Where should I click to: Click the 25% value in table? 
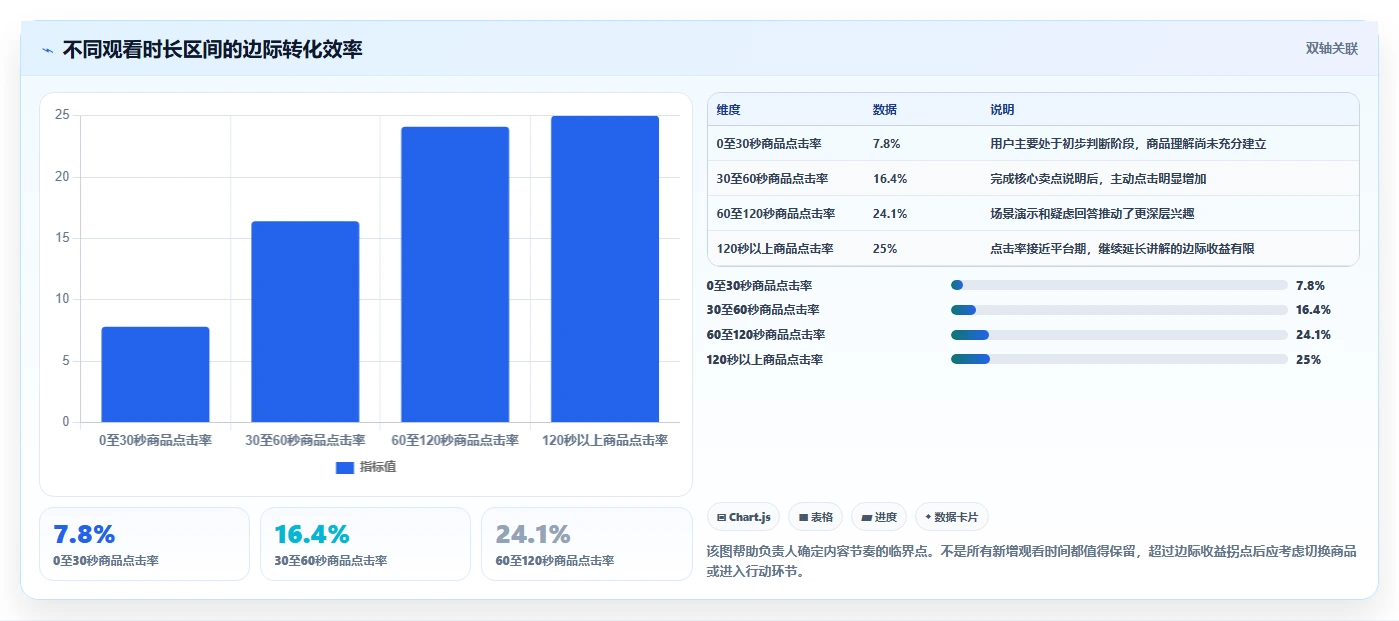click(x=884, y=249)
